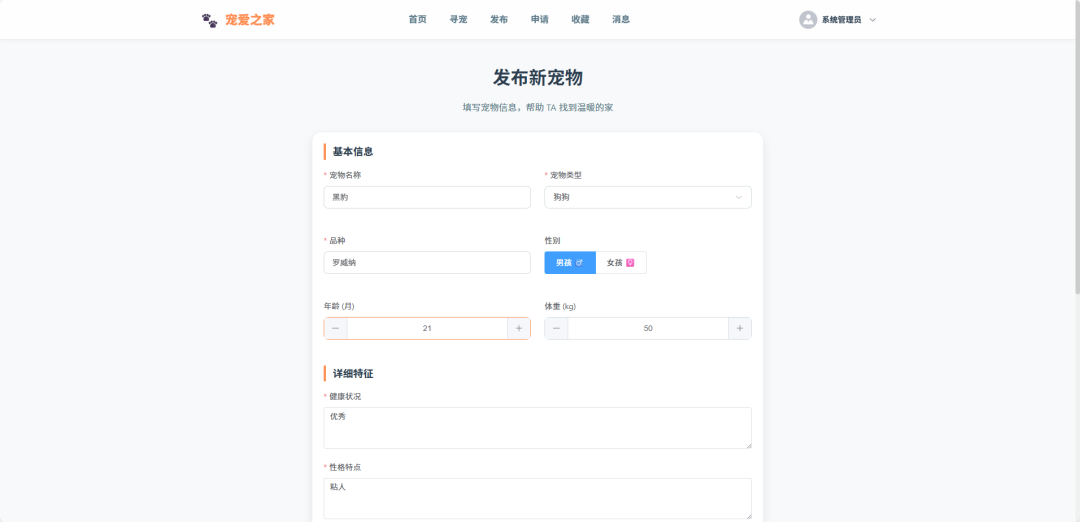The height and width of the screenshot is (522, 1080).
Task: Focus the 健康状况 text area
Action: tap(537, 428)
